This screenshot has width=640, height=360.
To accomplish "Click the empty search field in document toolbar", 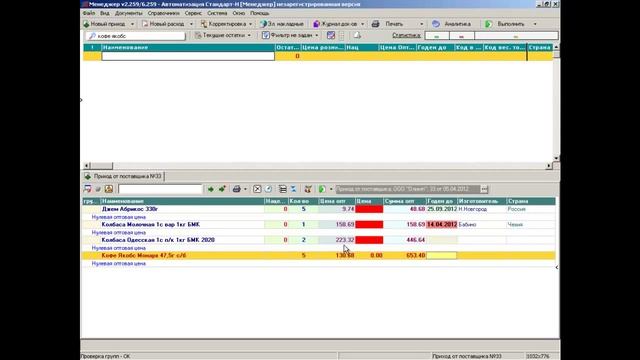I will point(160,189).
